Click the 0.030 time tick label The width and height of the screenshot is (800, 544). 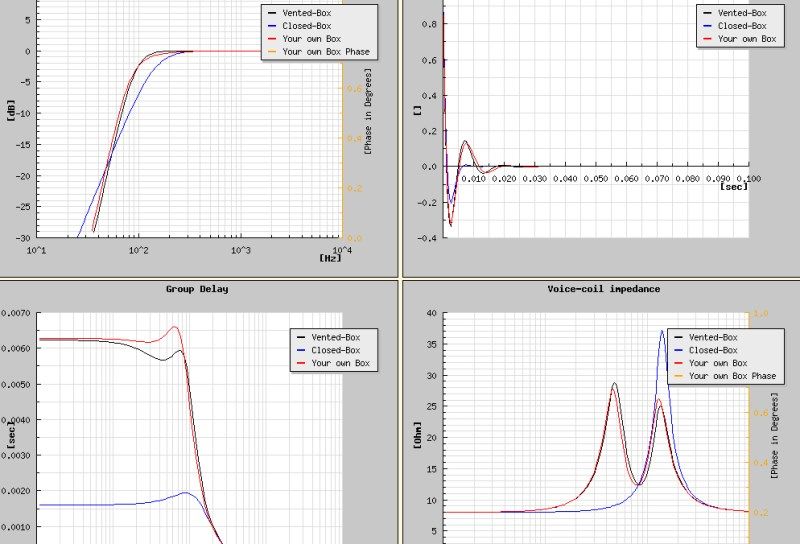[x=535, y=179]
